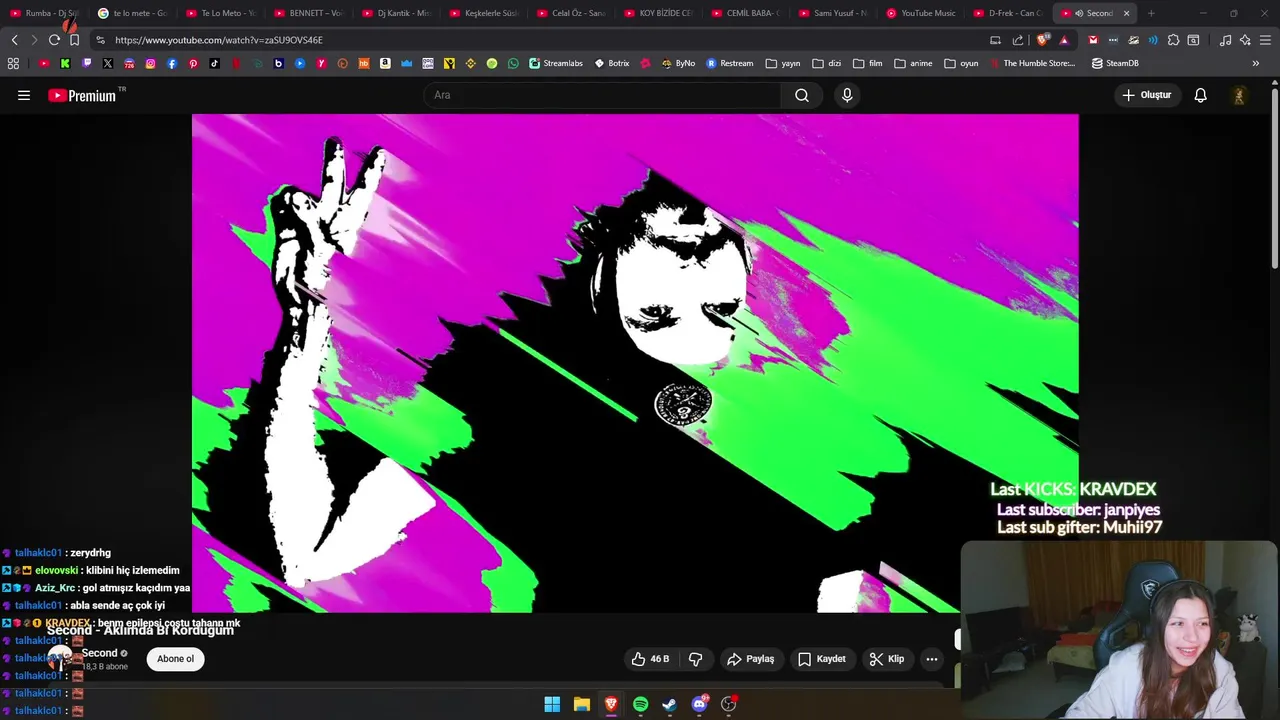Open Steam from the taskbar
Screen dimensions: 1280x720
pyautogui.click(x=670, y=704)
